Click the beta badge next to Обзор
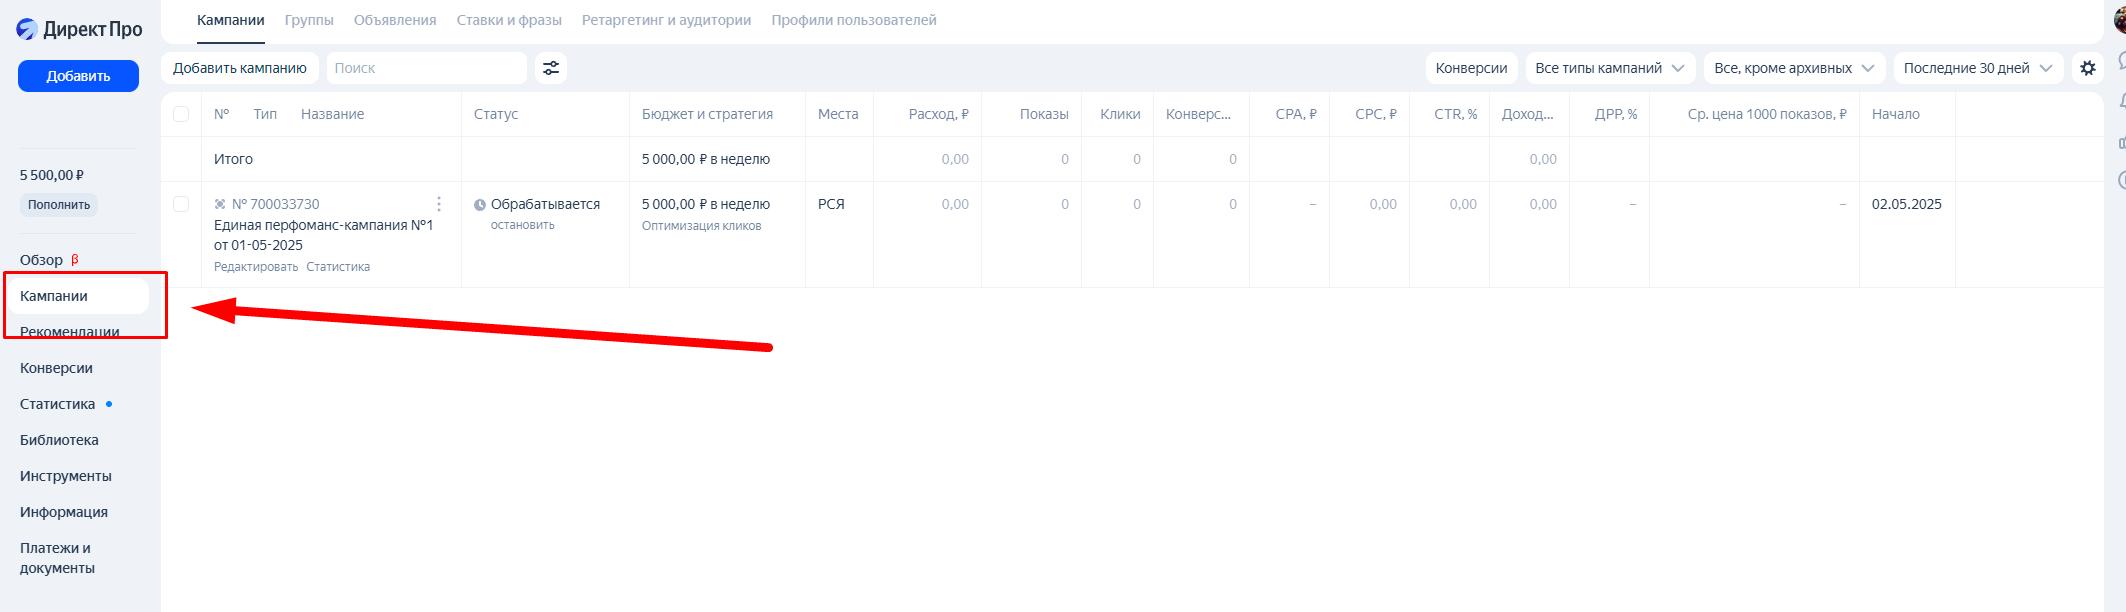 coord(75,260)
